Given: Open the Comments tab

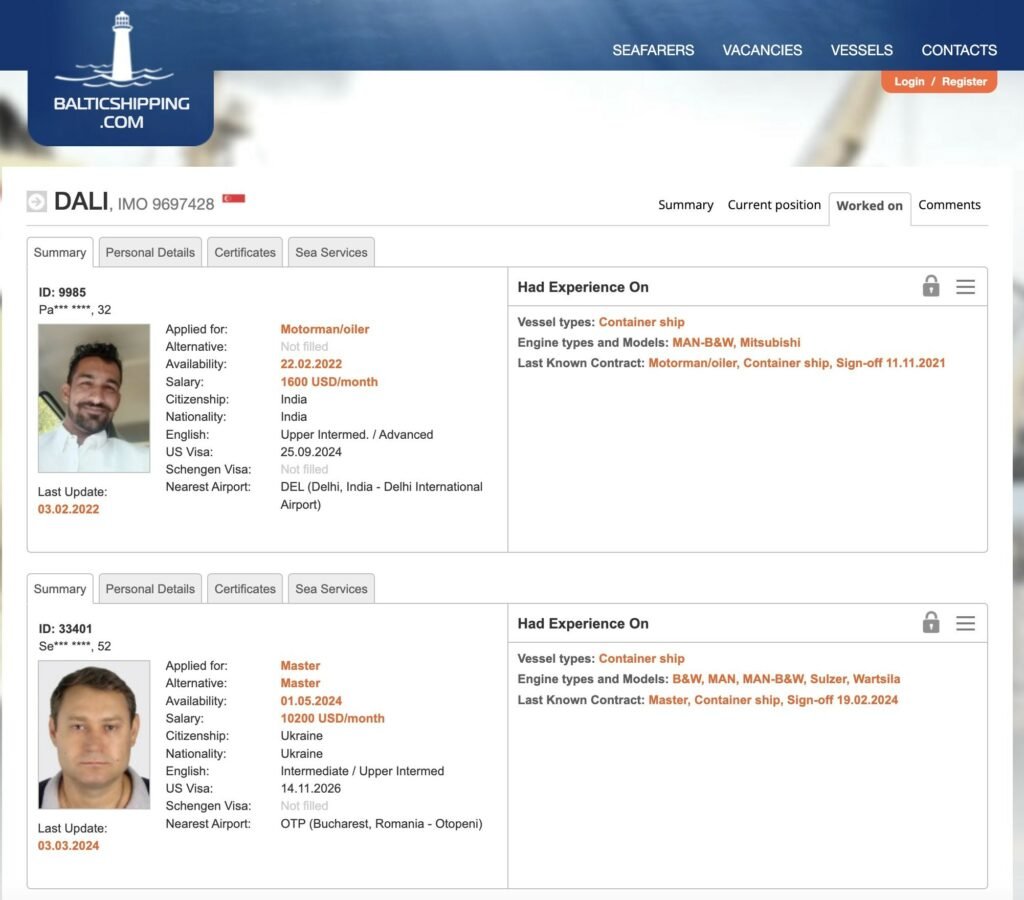Looking at the screenshot, I should (x=949, y=205).
